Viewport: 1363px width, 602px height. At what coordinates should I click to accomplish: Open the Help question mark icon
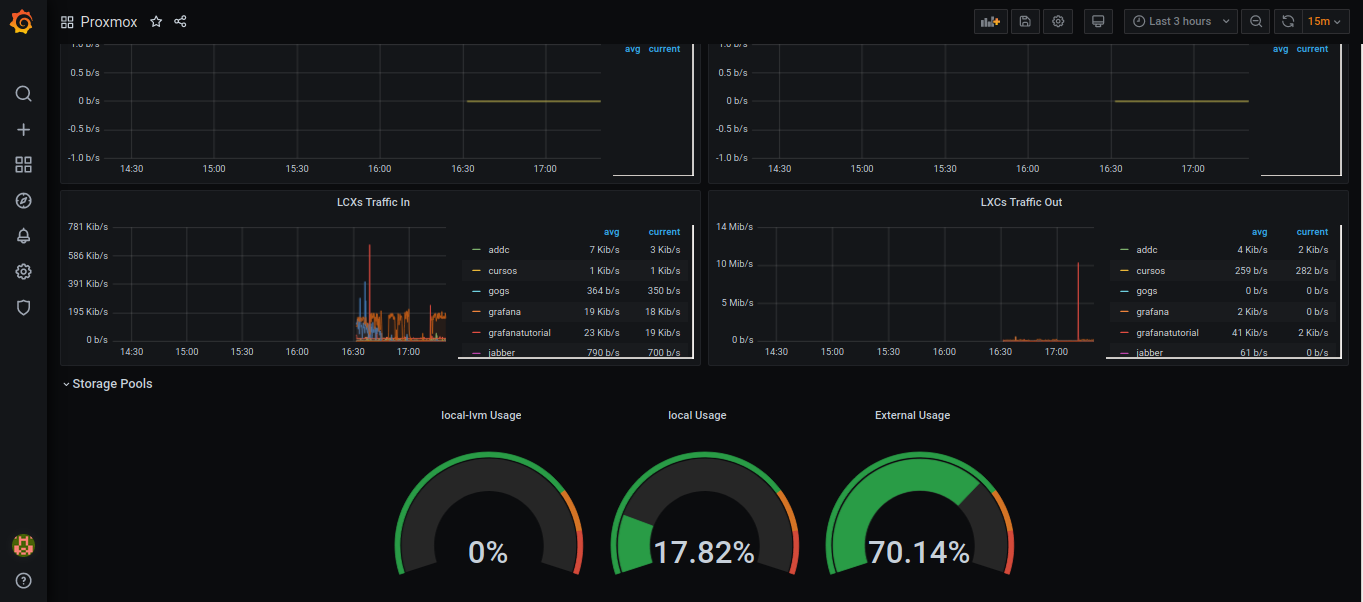(24, 581)
